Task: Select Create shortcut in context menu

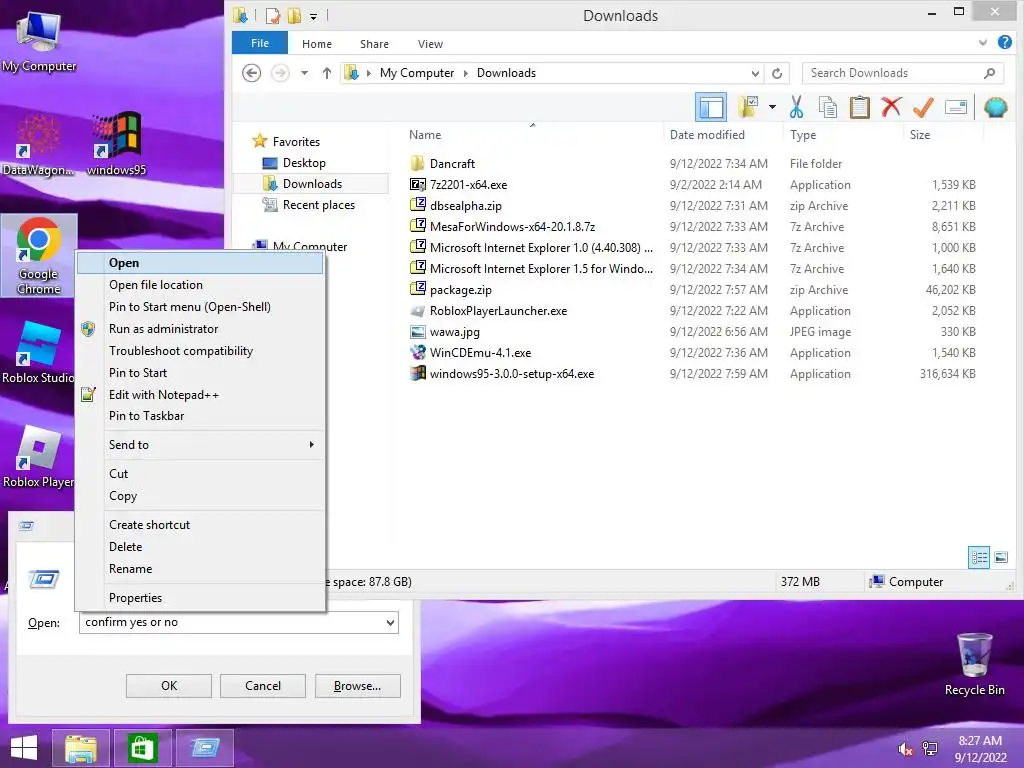Action: (x=200, y=525)
